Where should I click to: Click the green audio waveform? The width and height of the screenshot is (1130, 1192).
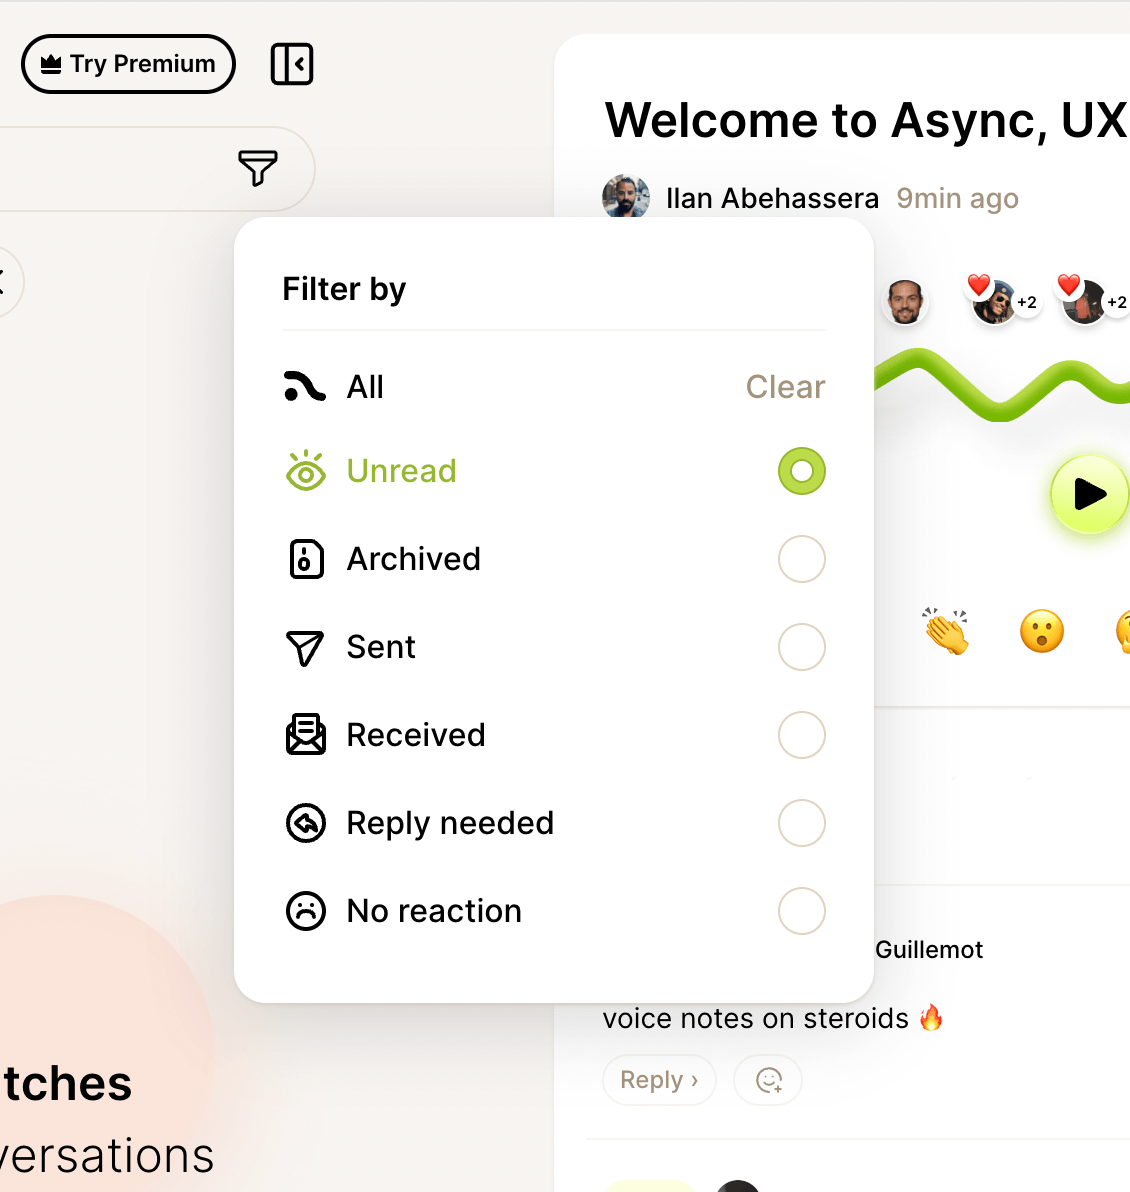(1000, 385)
